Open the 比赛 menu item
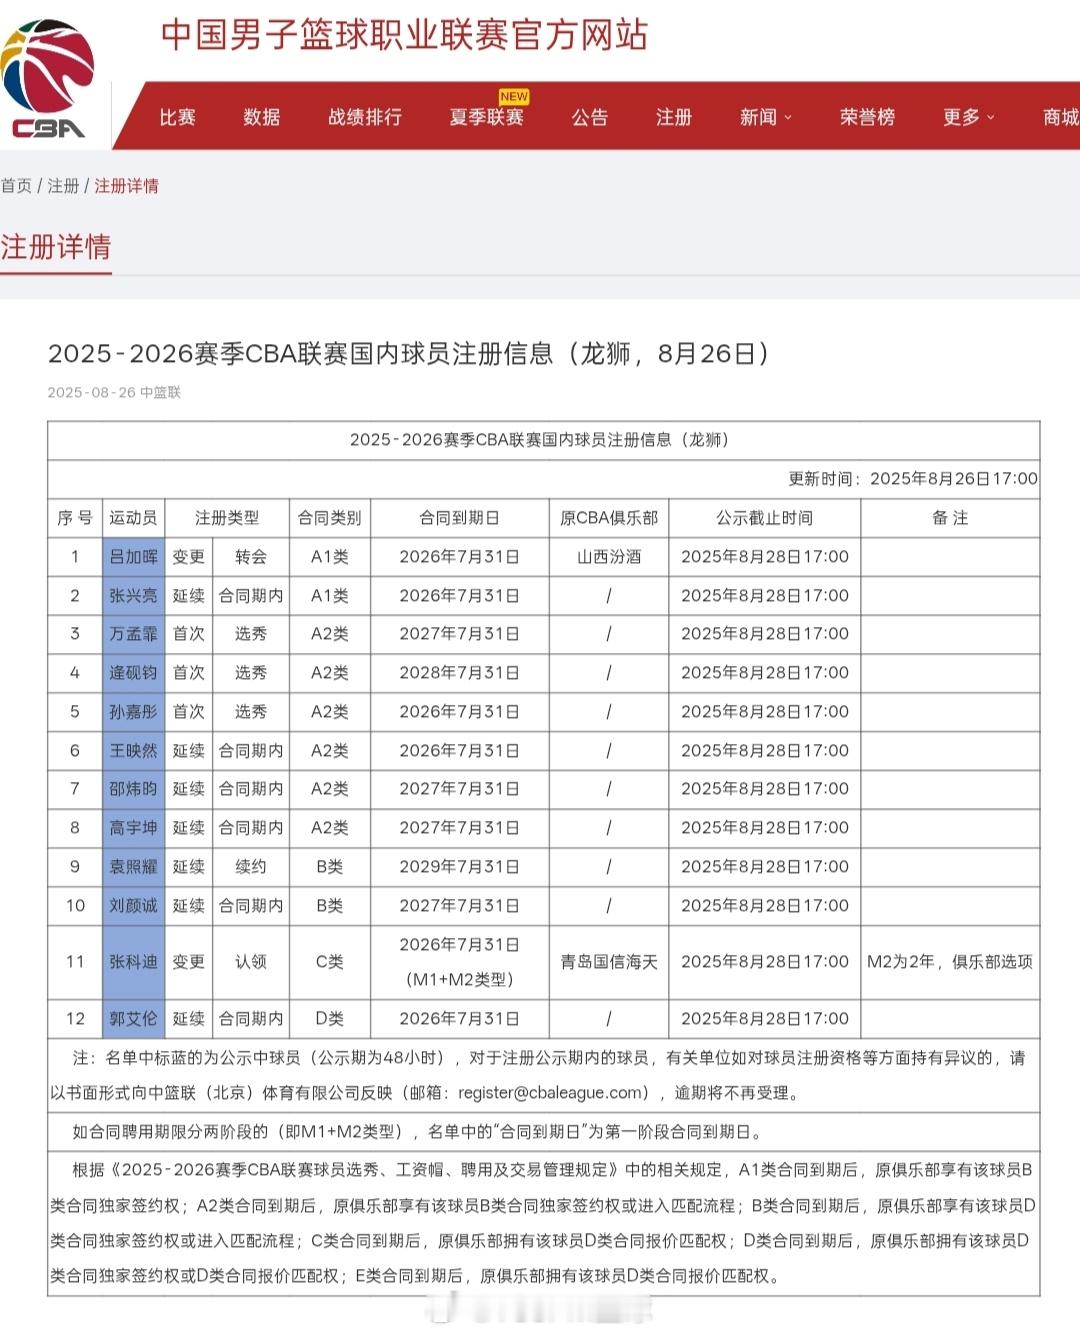Viewport: 1080px width, 1334px height. pyautogui.click(x=178, y=117)
